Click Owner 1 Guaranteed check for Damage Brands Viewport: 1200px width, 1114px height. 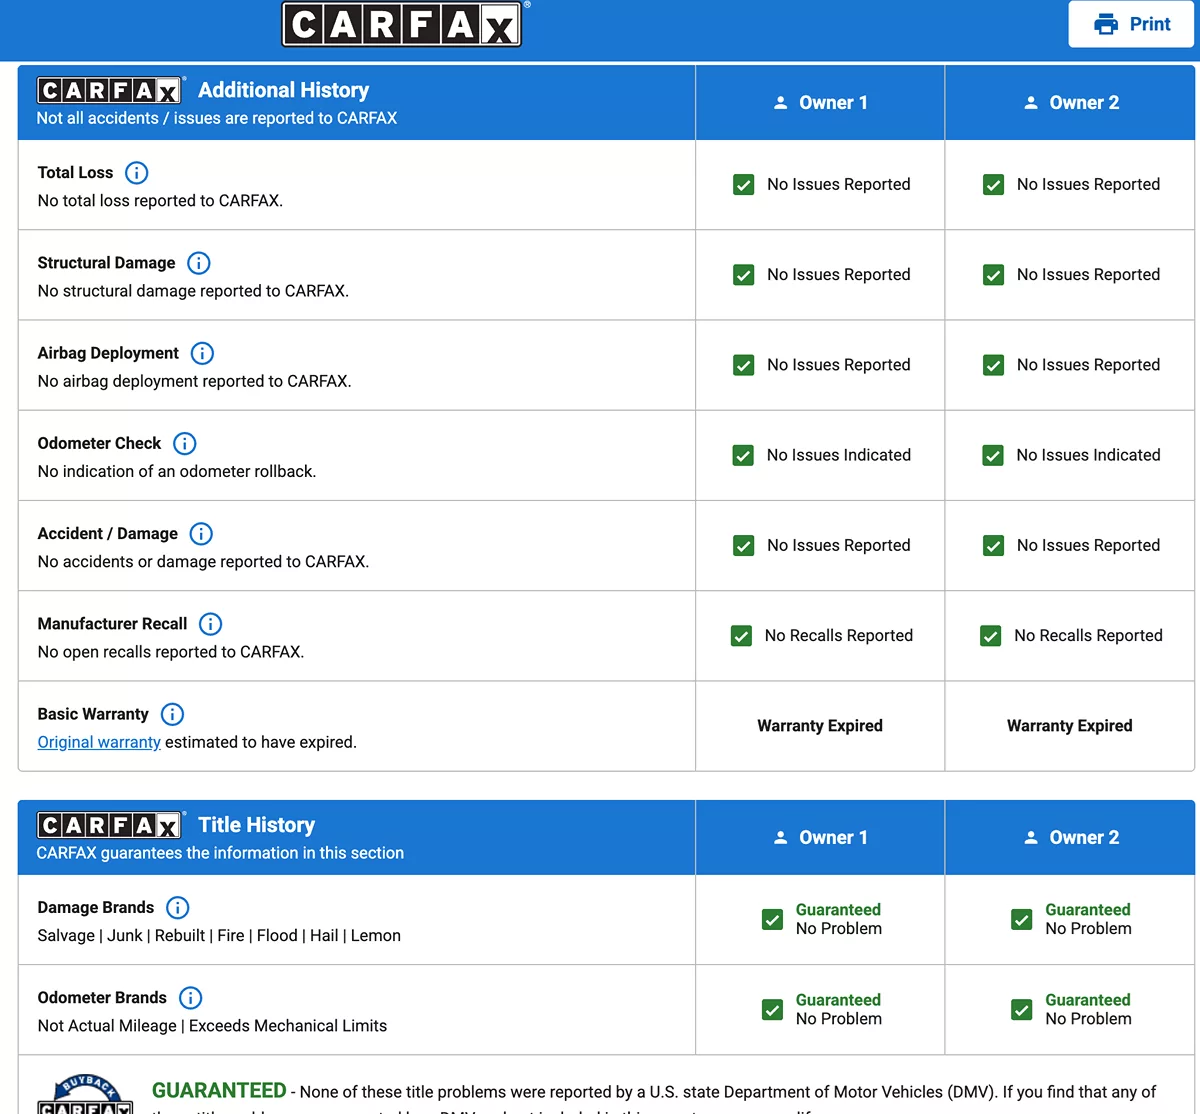pyautogui.click(x=772, y=919)
